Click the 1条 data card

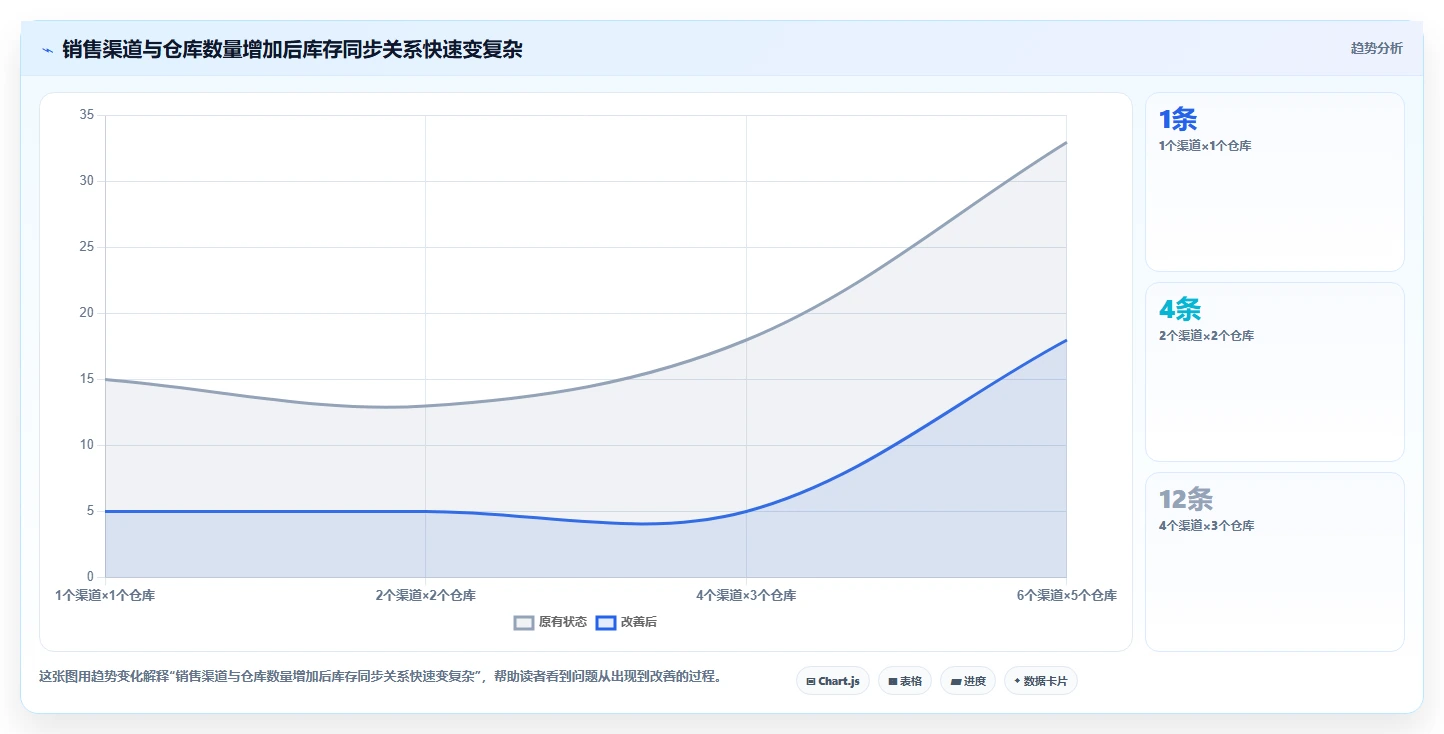[x=1275, y=182]
